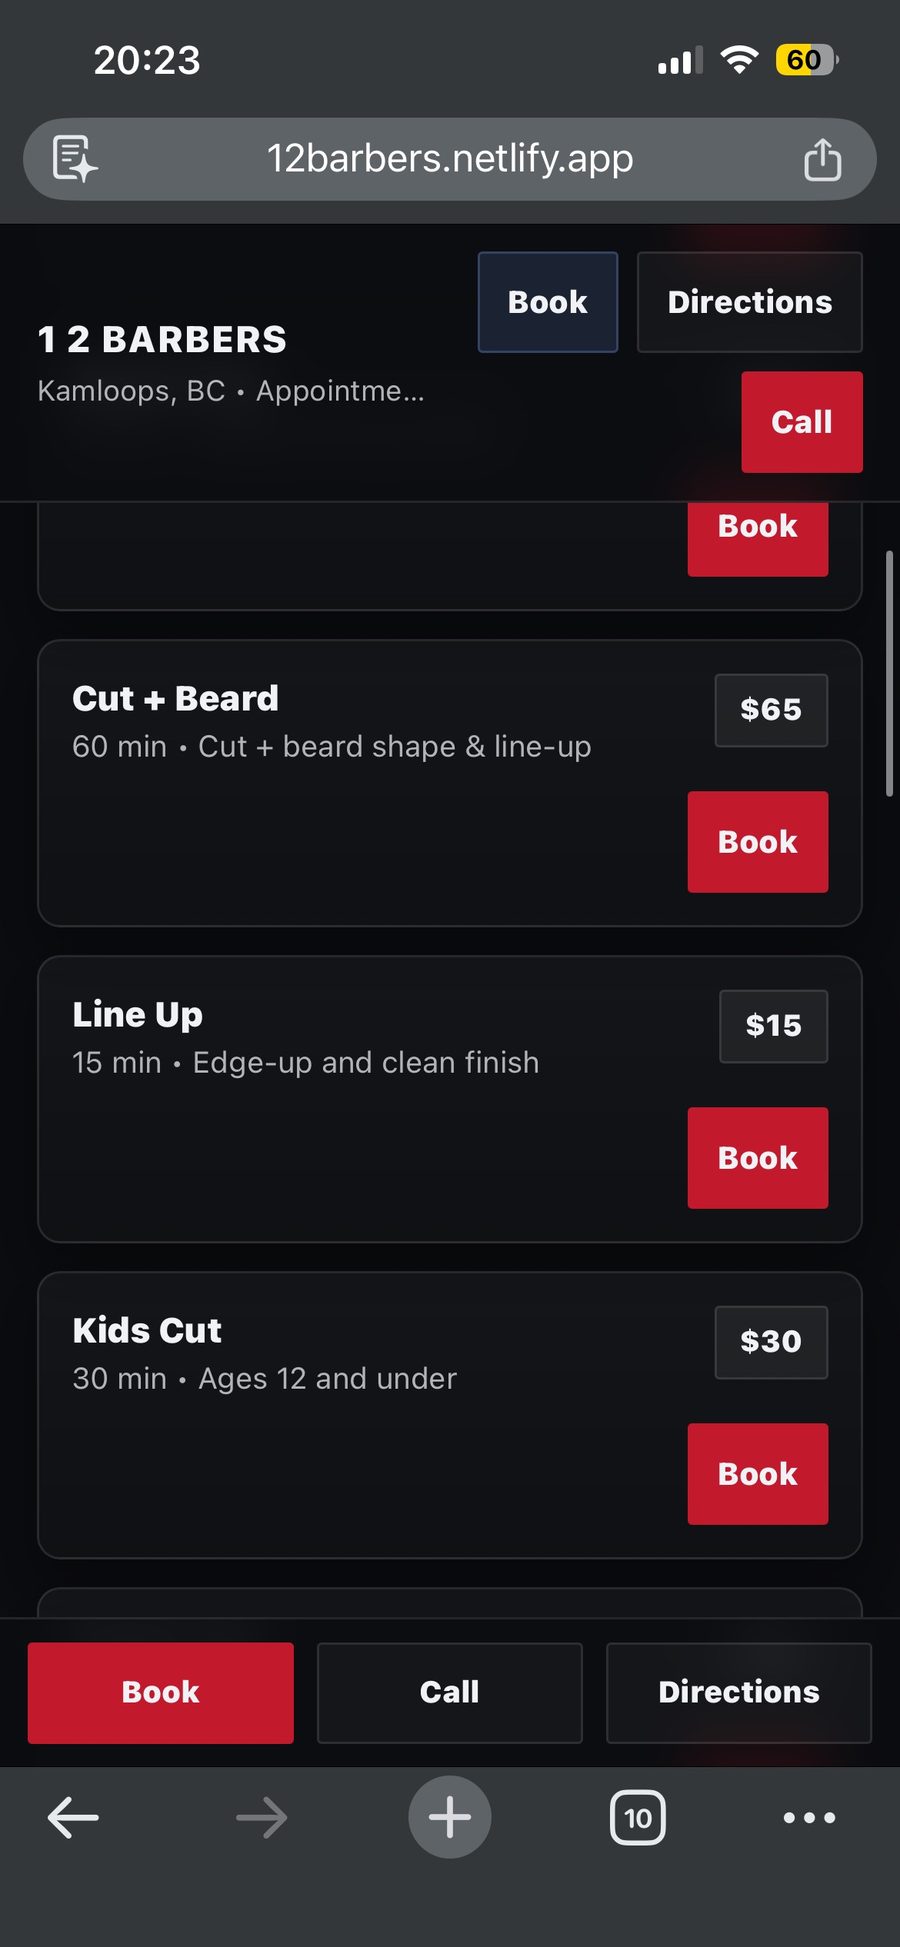This screenshot has width=900, height=1947.
Task: Open a new tab with the plus icon
Action: [449, 1818]
